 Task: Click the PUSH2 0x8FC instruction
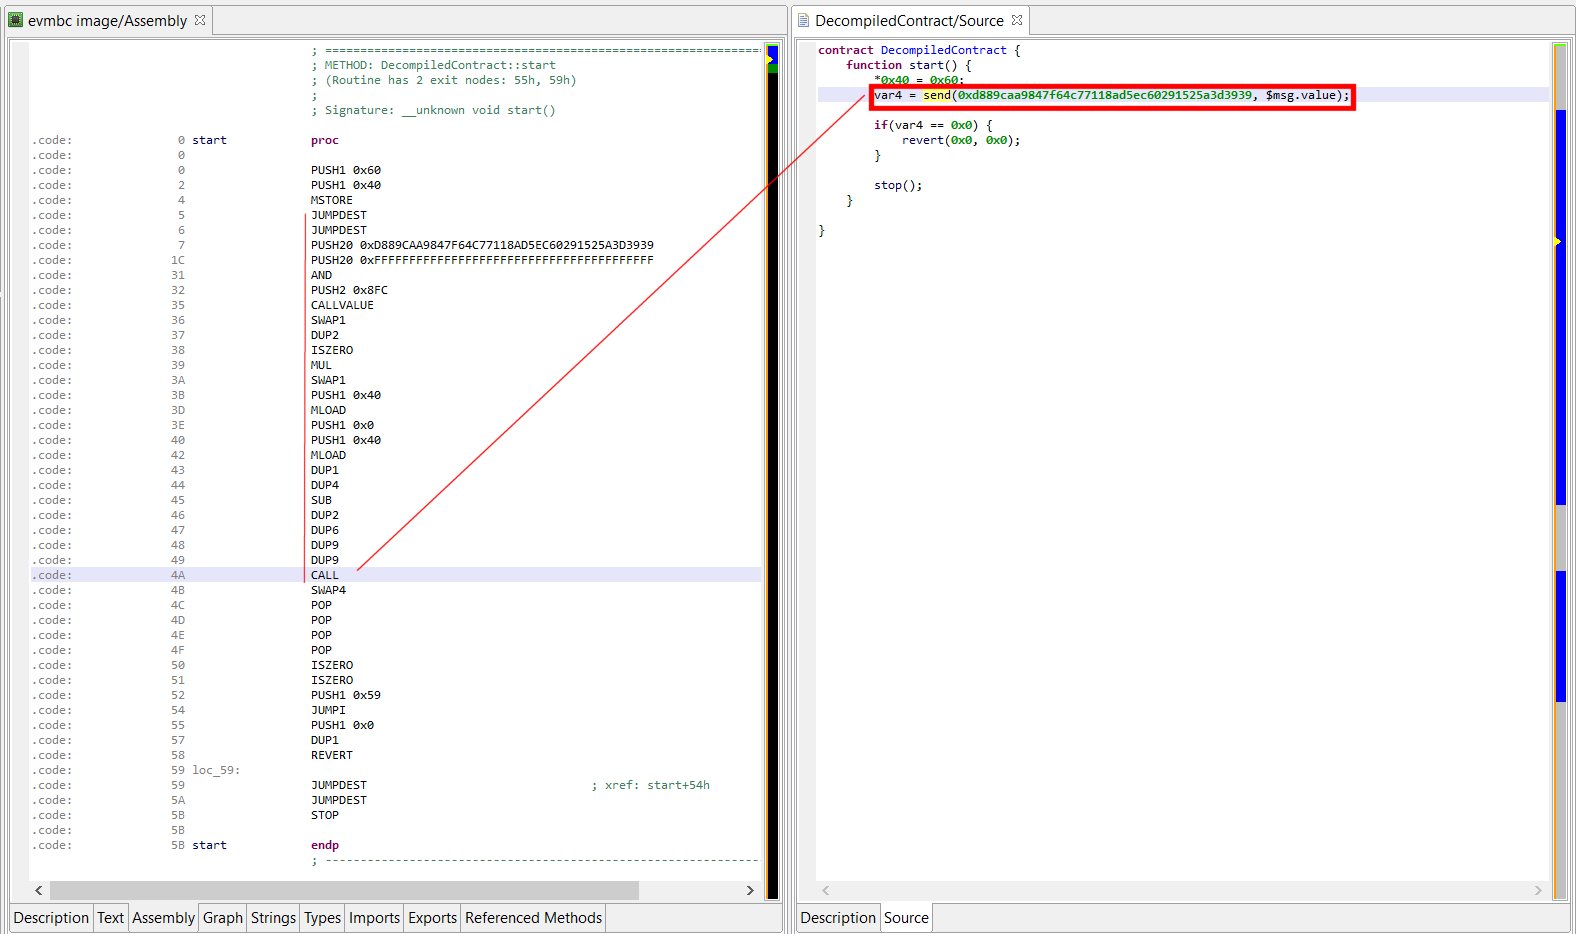(349, 290)
